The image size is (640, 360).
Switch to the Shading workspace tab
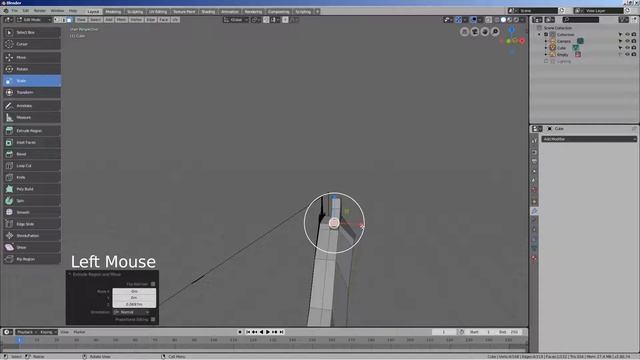coord(208,11)
